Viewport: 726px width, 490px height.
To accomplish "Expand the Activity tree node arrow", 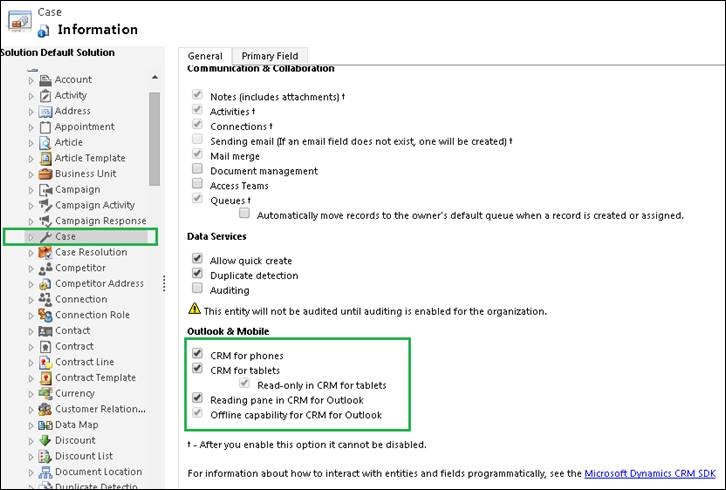I will click(x=31, y=96).
